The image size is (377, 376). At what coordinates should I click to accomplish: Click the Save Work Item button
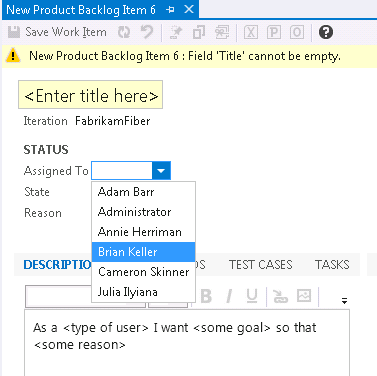57,32
